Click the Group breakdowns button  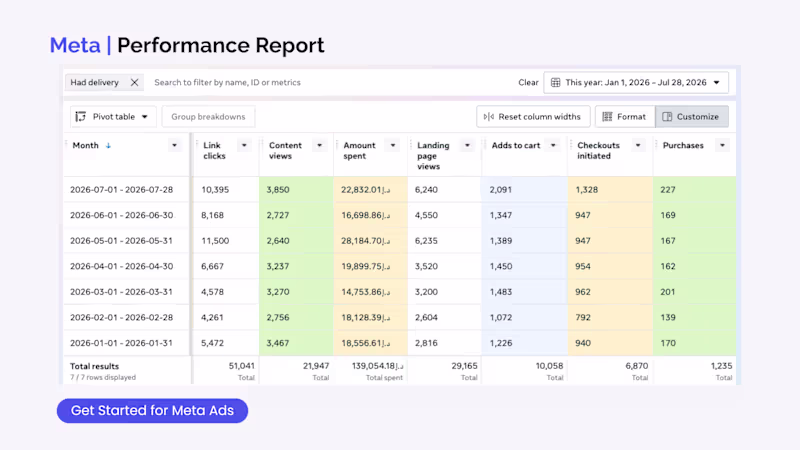coord(208,116)
